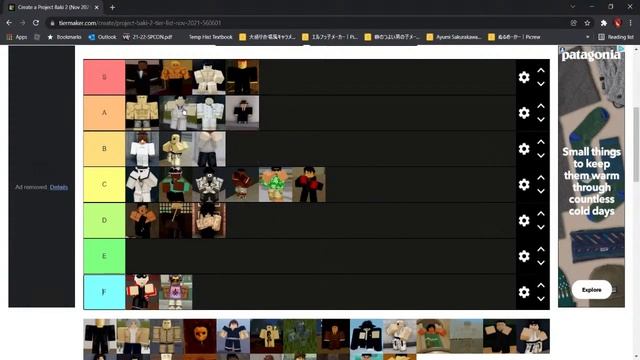Move A tier row up with arrow

(541, 106)
